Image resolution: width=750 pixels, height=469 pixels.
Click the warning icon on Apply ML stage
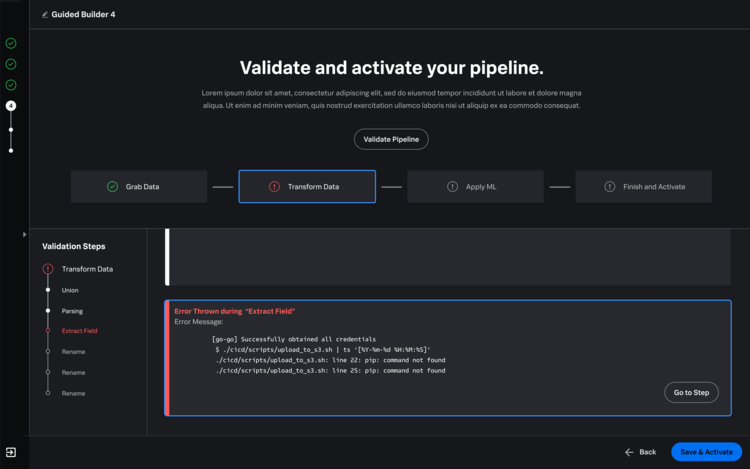pyautogui.click(x=452, y=186)
